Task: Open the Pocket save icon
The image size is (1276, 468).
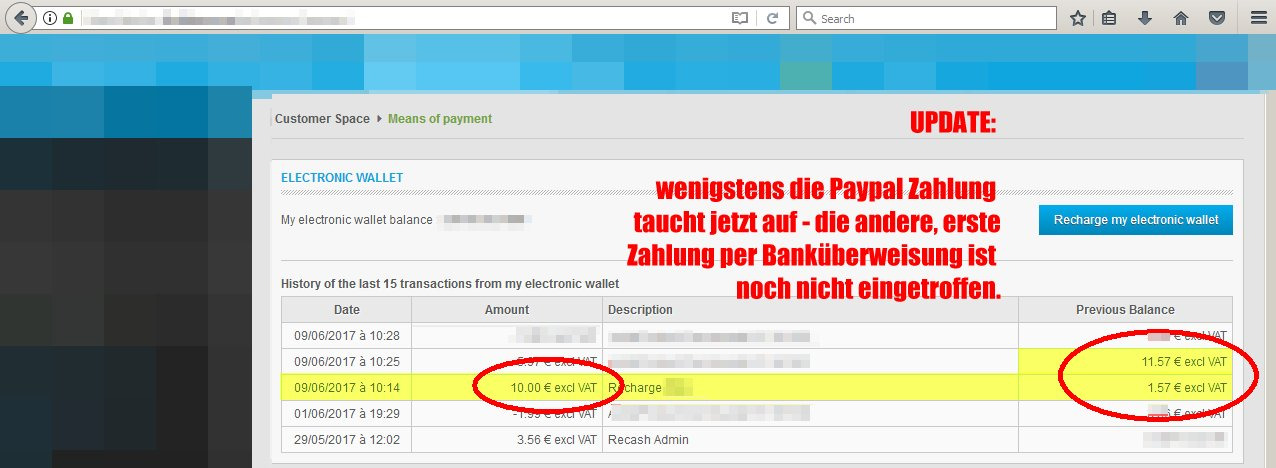Action: click(1217, 18)
